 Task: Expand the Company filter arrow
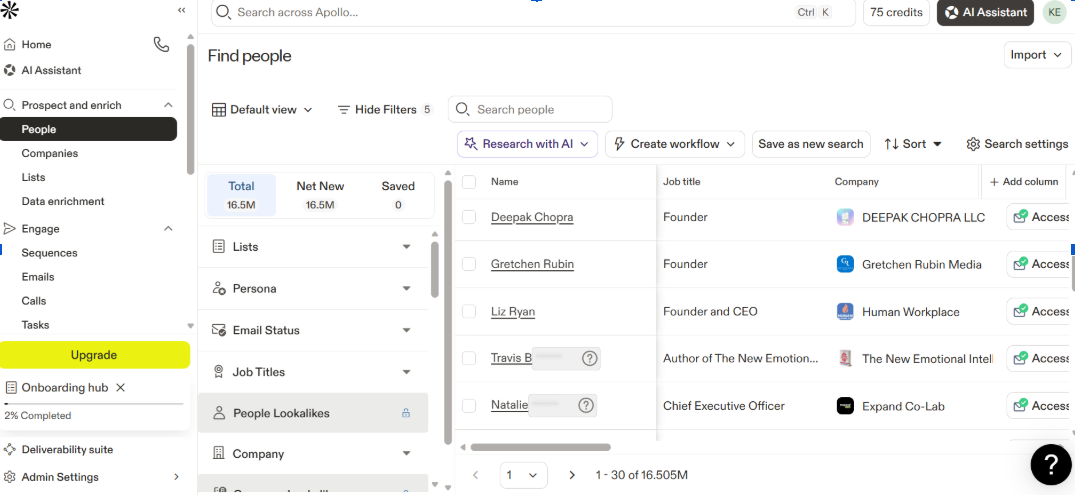point(407,454)
